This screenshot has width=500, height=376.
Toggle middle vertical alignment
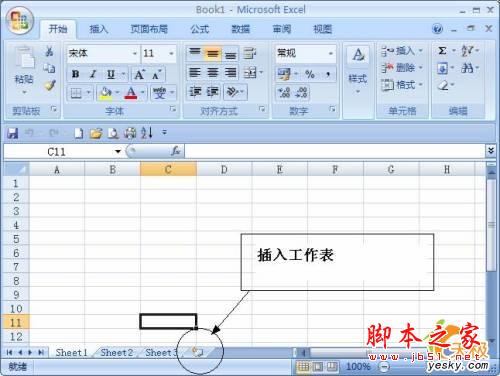[x=213, y=53]
